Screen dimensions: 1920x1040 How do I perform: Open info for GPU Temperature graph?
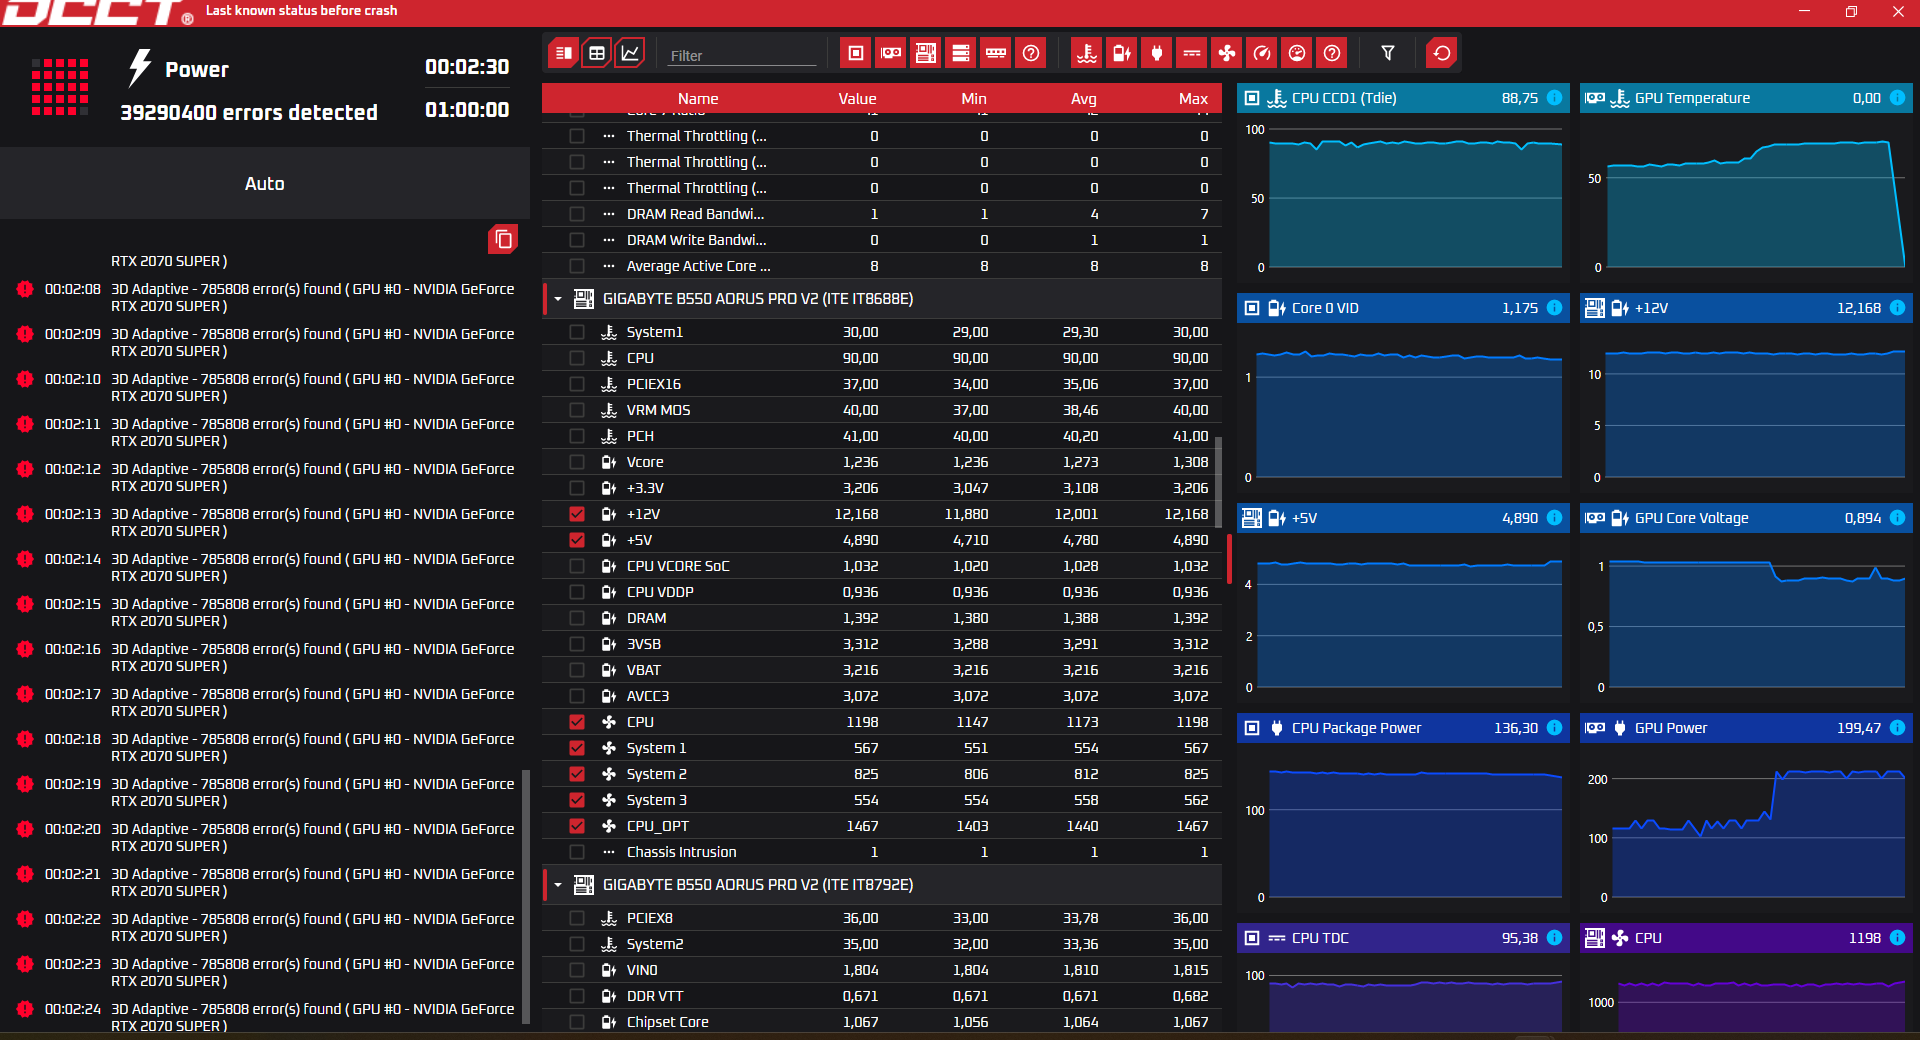click(x=1897, y=98)
